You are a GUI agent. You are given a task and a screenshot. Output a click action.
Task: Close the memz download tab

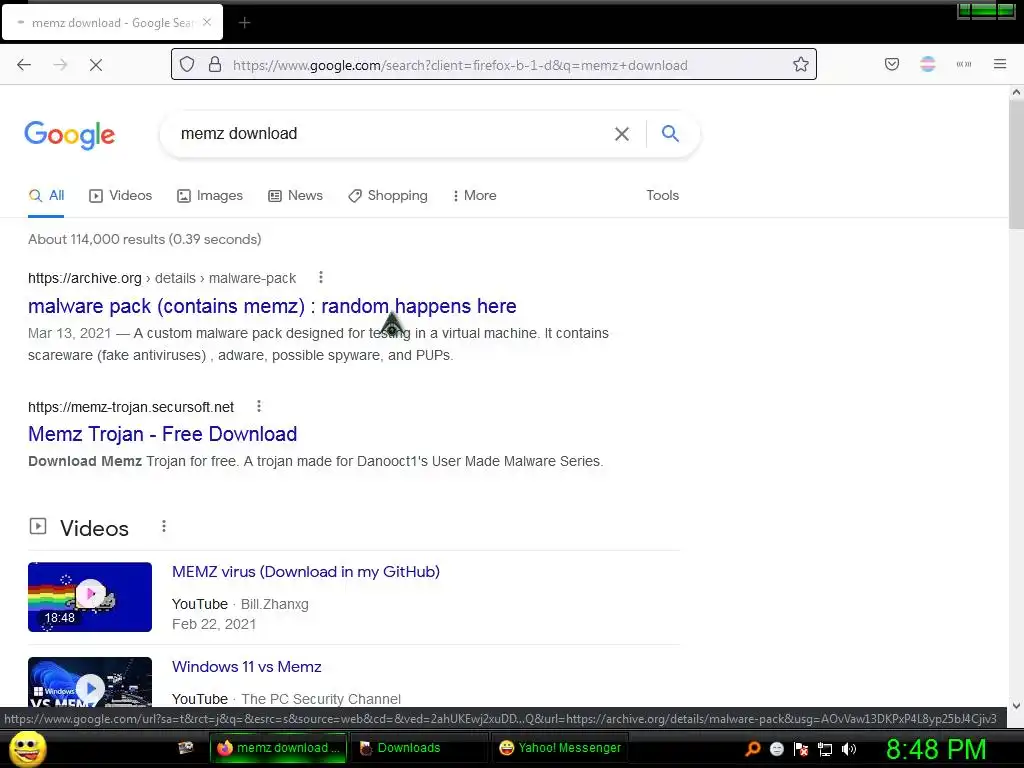coord(207,22)
